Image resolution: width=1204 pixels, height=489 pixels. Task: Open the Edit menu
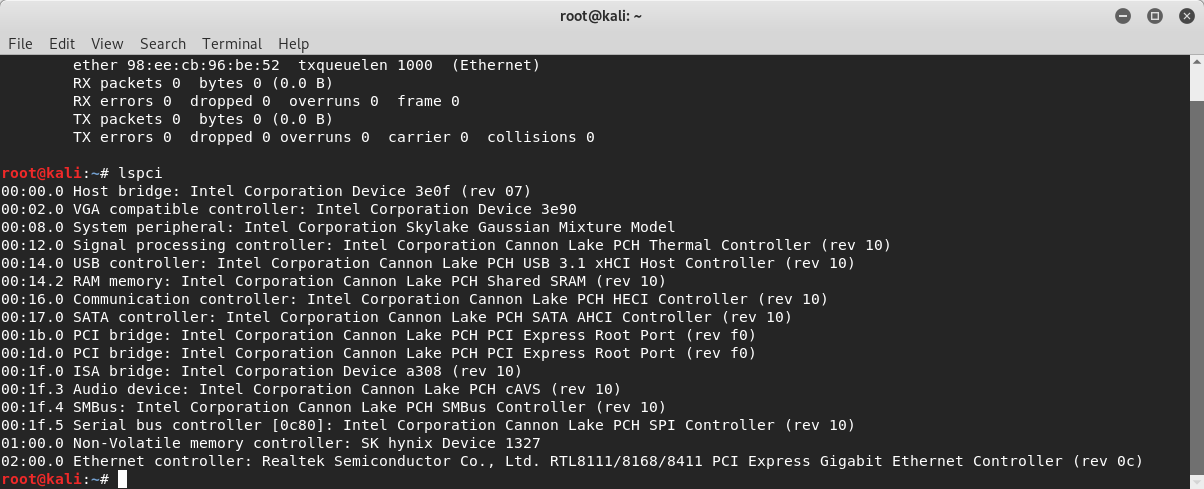tap(62, 44)
